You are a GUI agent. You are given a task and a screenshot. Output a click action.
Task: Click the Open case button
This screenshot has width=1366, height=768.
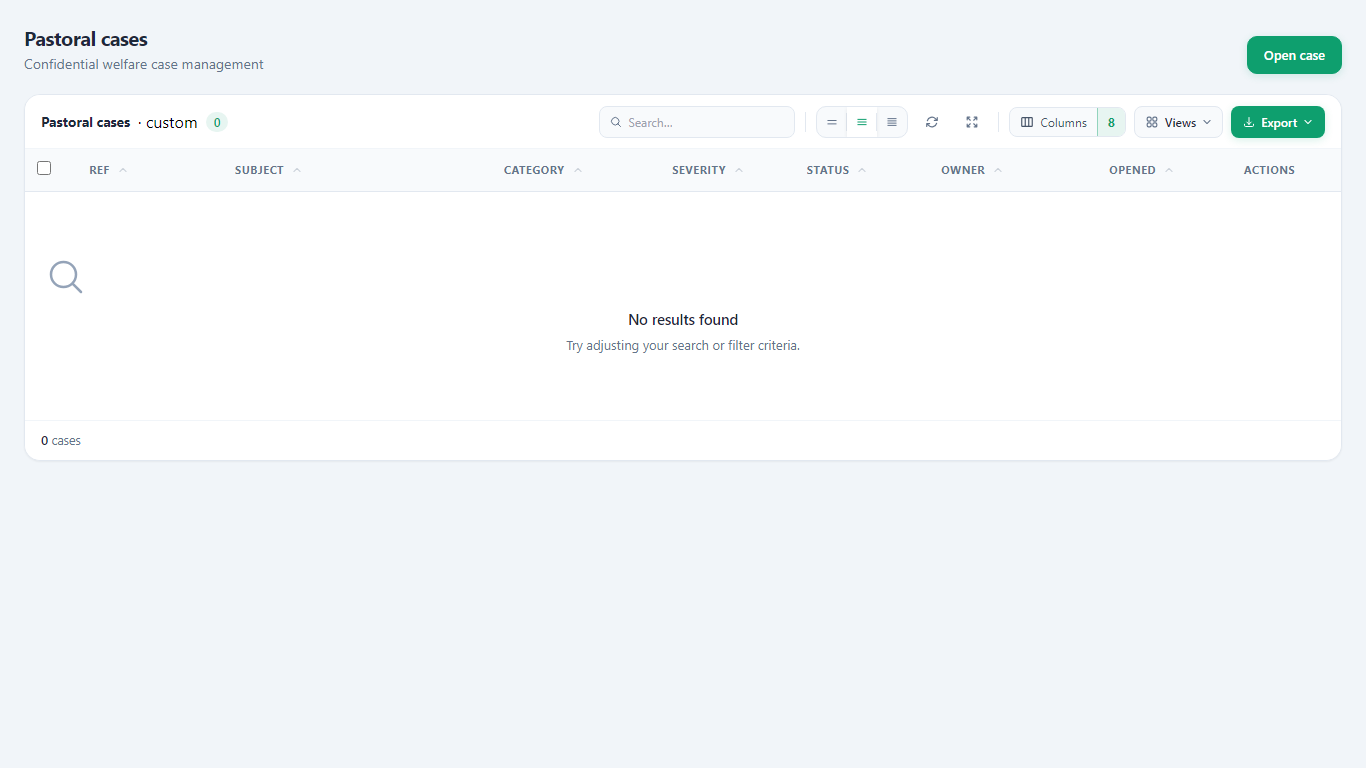pos(1294,55)
